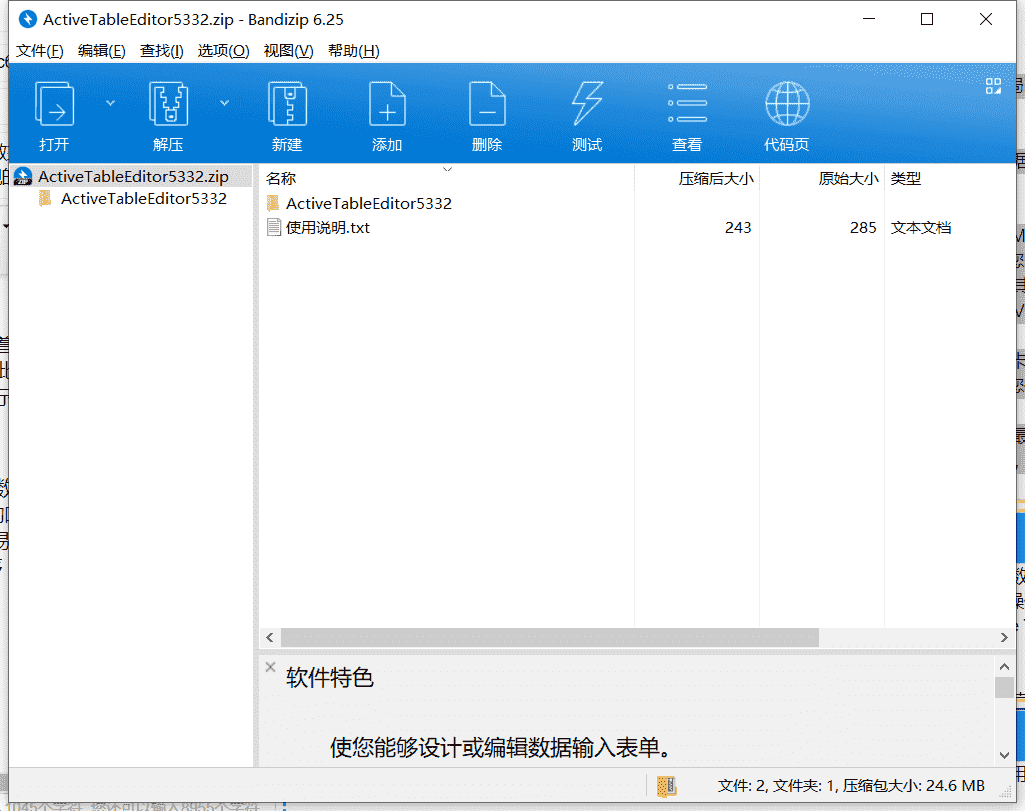
Task: Click the New archive (新建) icon
Action: (287, 104)
